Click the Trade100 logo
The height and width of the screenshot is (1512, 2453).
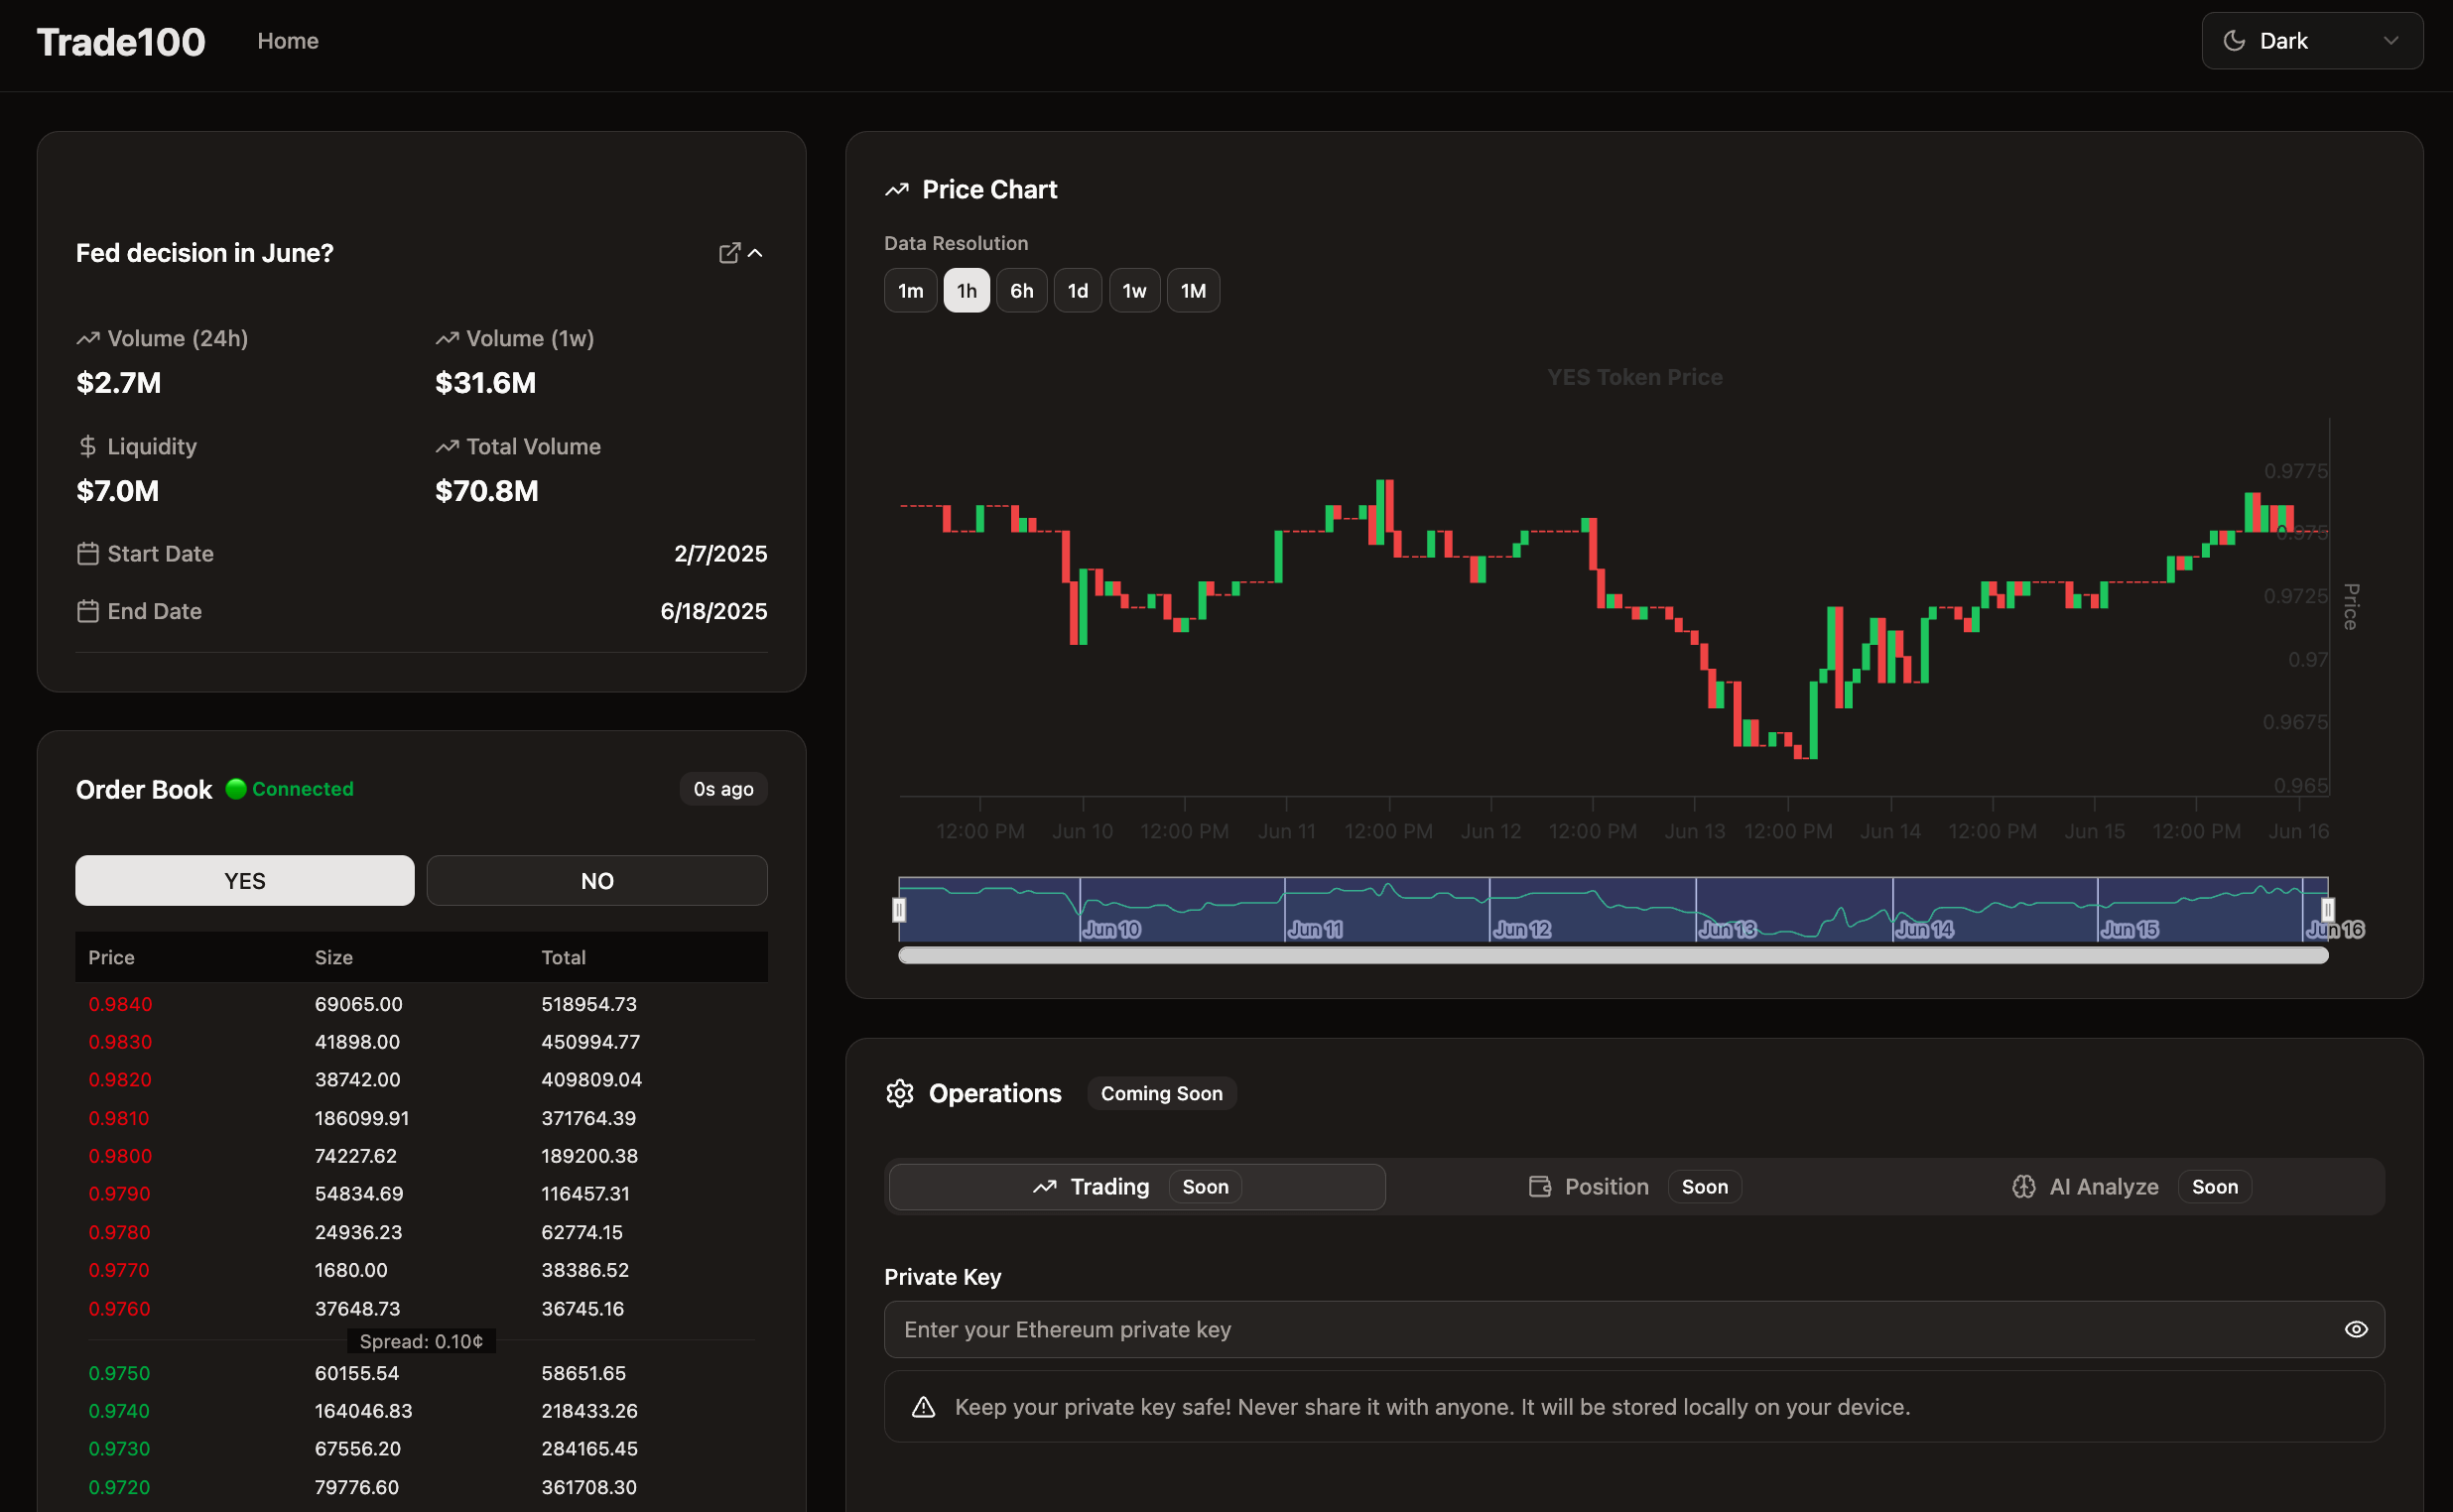click(120, 41)
